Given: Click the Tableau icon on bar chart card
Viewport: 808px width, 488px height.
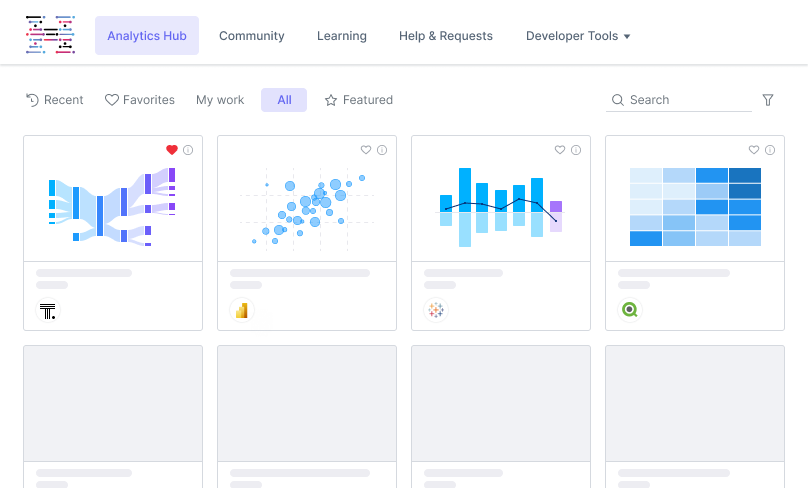Looking at the screenshot, I should pyautogui.click(x=435, y=310).
